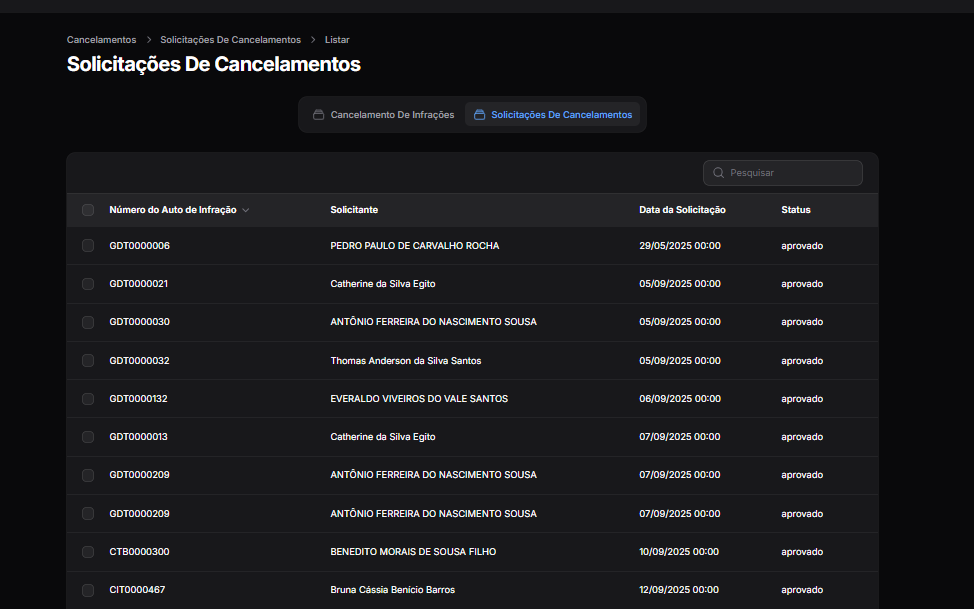Image resolution: width=974 pixels, height=609 pixels.
Task: Open Solicitações De Cancelamentos breadcrumb link
Action: [x=230, y=40]
